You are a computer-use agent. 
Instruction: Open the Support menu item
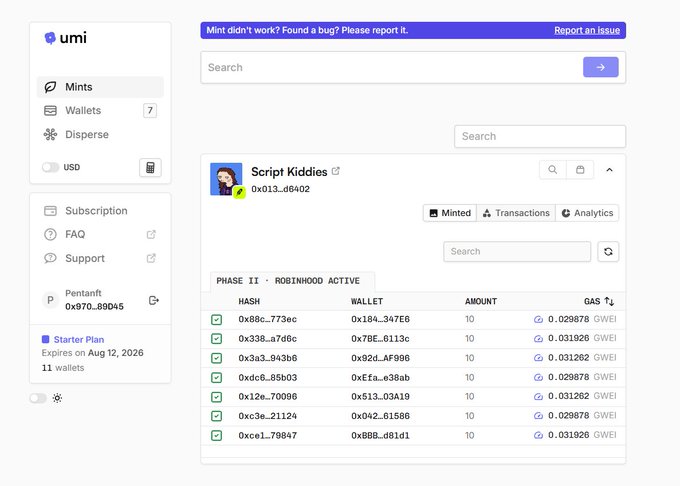[100, 258]
